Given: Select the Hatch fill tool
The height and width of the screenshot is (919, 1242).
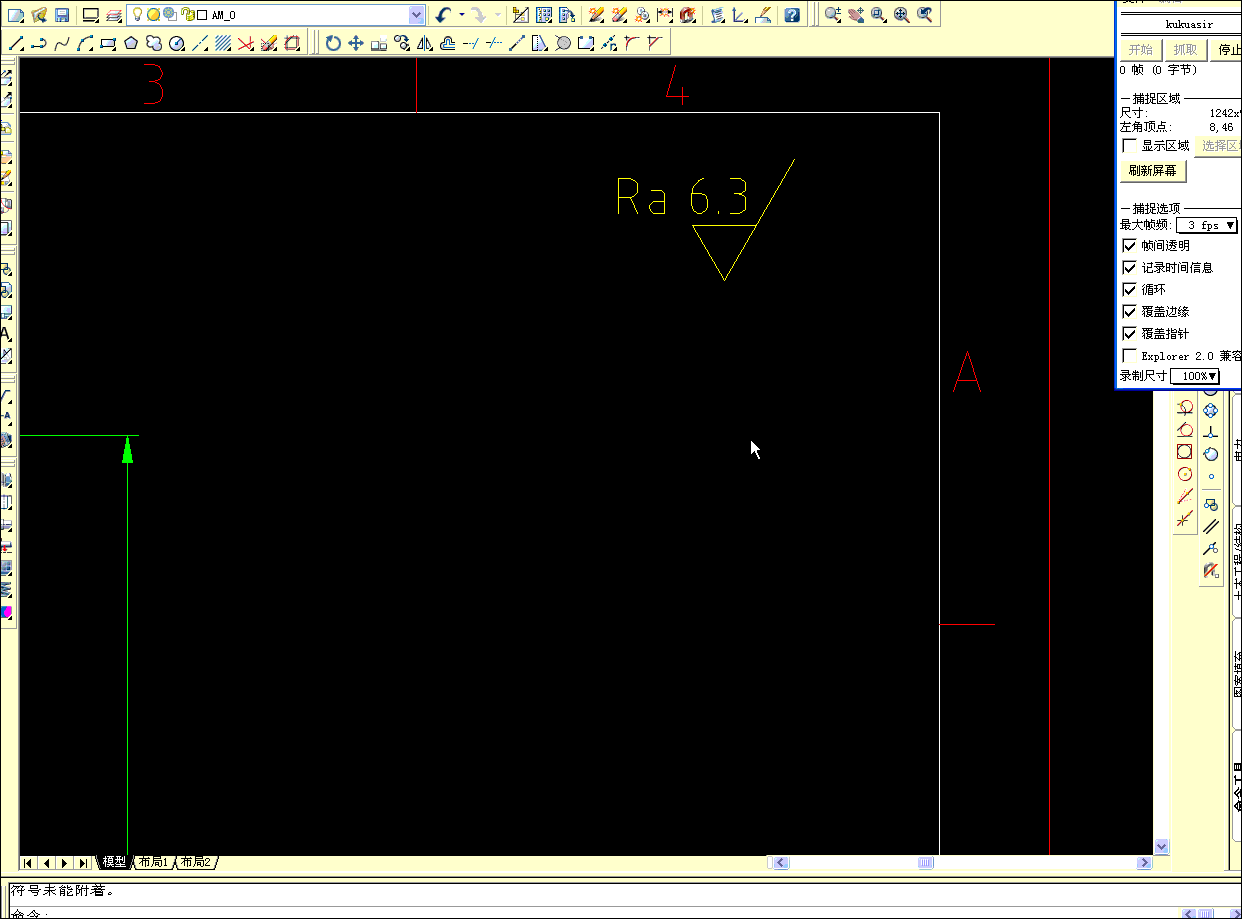Looking at the screenshot, I should coord(223,43).
